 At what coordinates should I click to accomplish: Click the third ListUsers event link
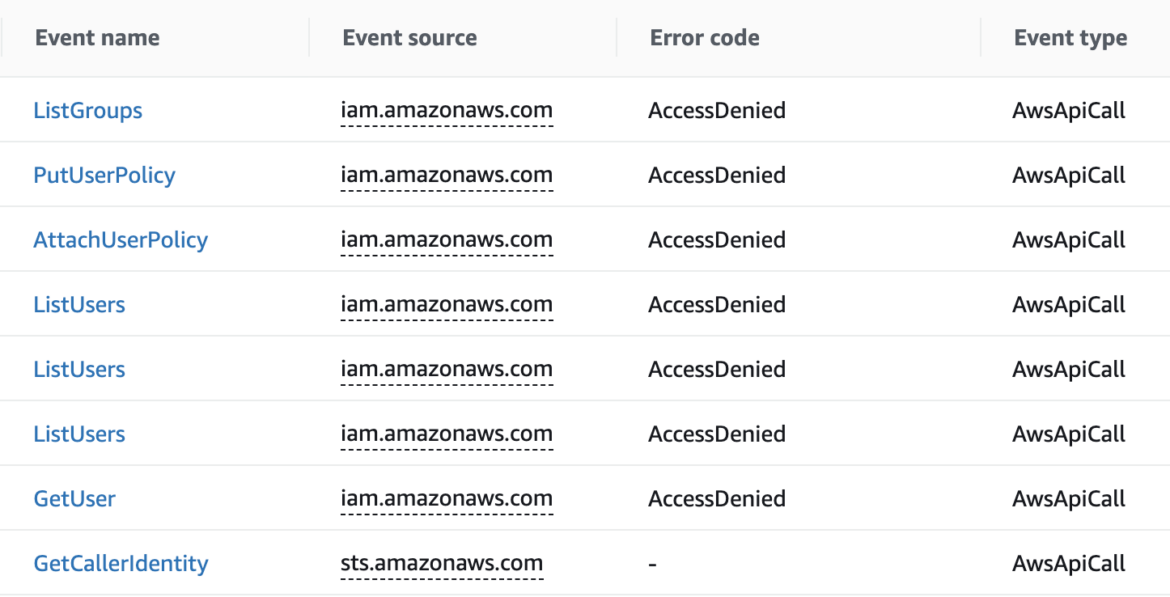click(x=79, y=433)
